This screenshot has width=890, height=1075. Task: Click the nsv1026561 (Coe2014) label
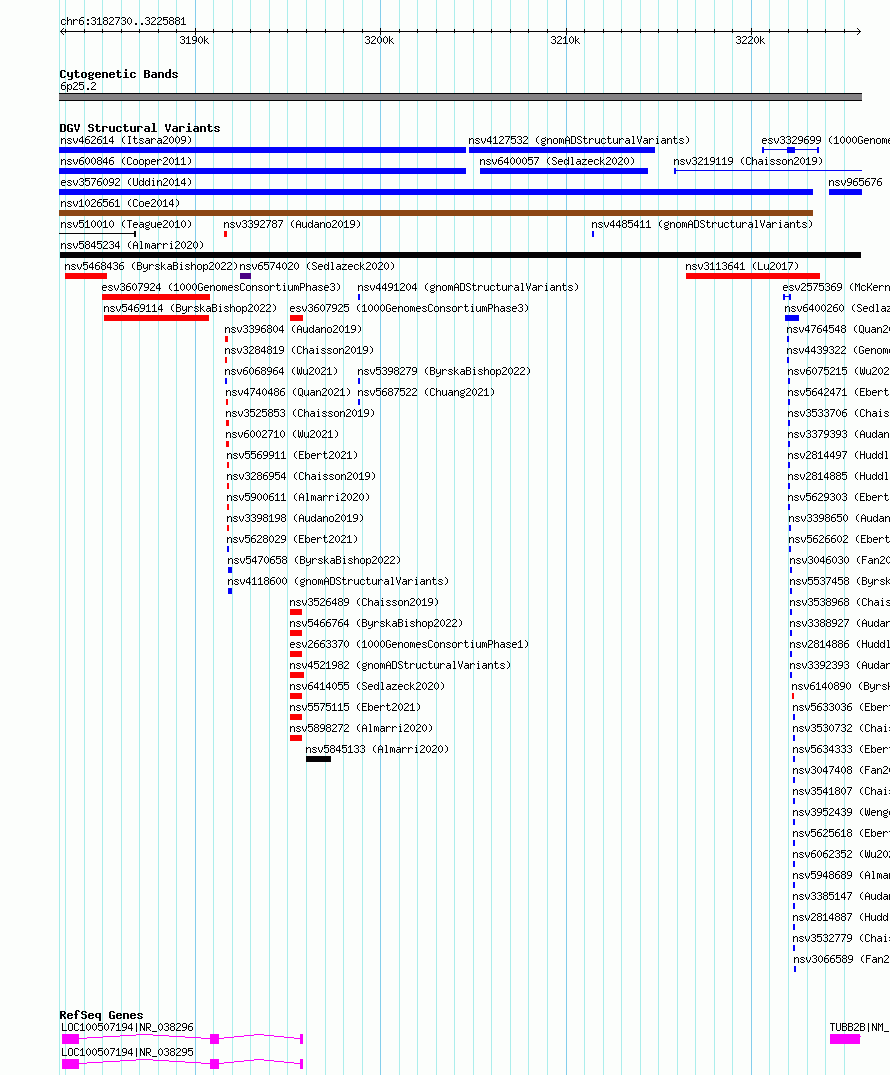pos(120,204)
